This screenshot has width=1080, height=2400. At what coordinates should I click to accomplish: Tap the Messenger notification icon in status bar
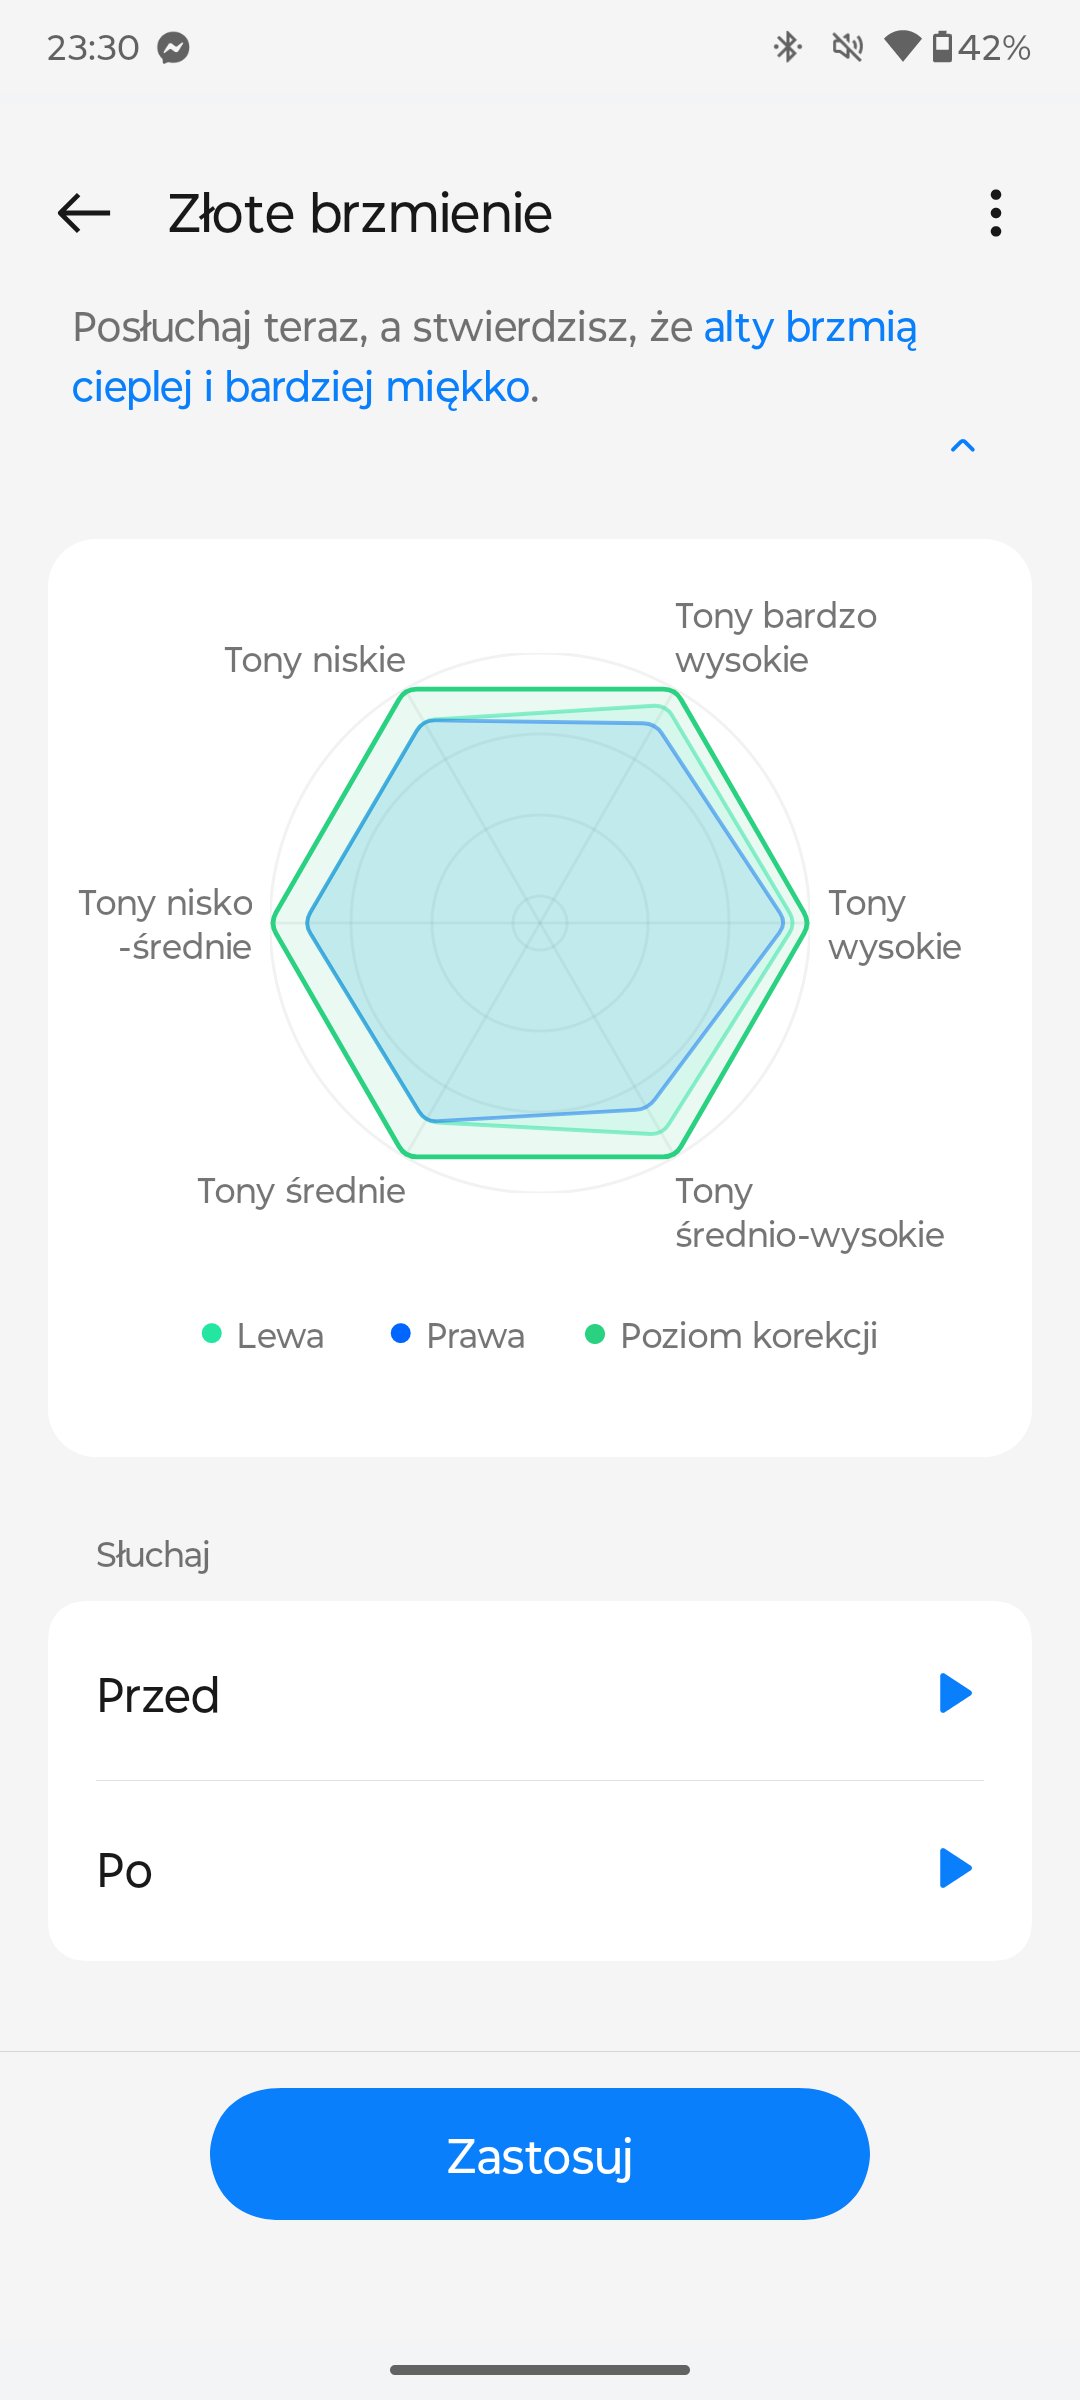(174, 47)
